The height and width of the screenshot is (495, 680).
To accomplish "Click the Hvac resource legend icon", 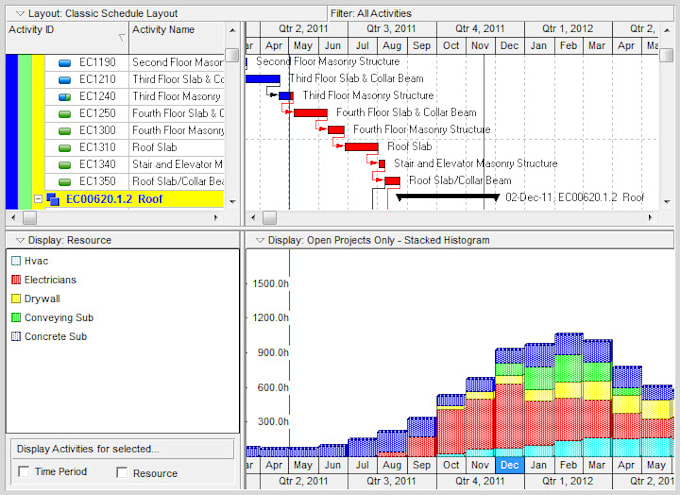I will point(16,261).
